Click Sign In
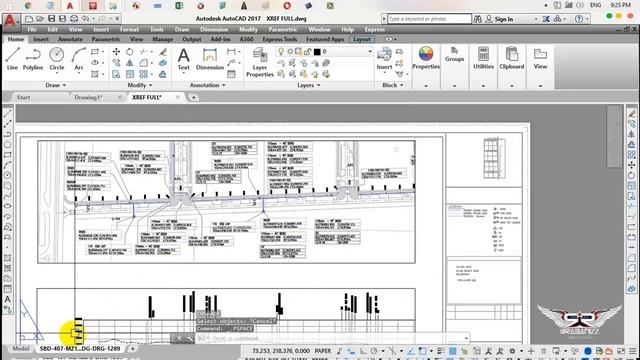 [504, 19]
